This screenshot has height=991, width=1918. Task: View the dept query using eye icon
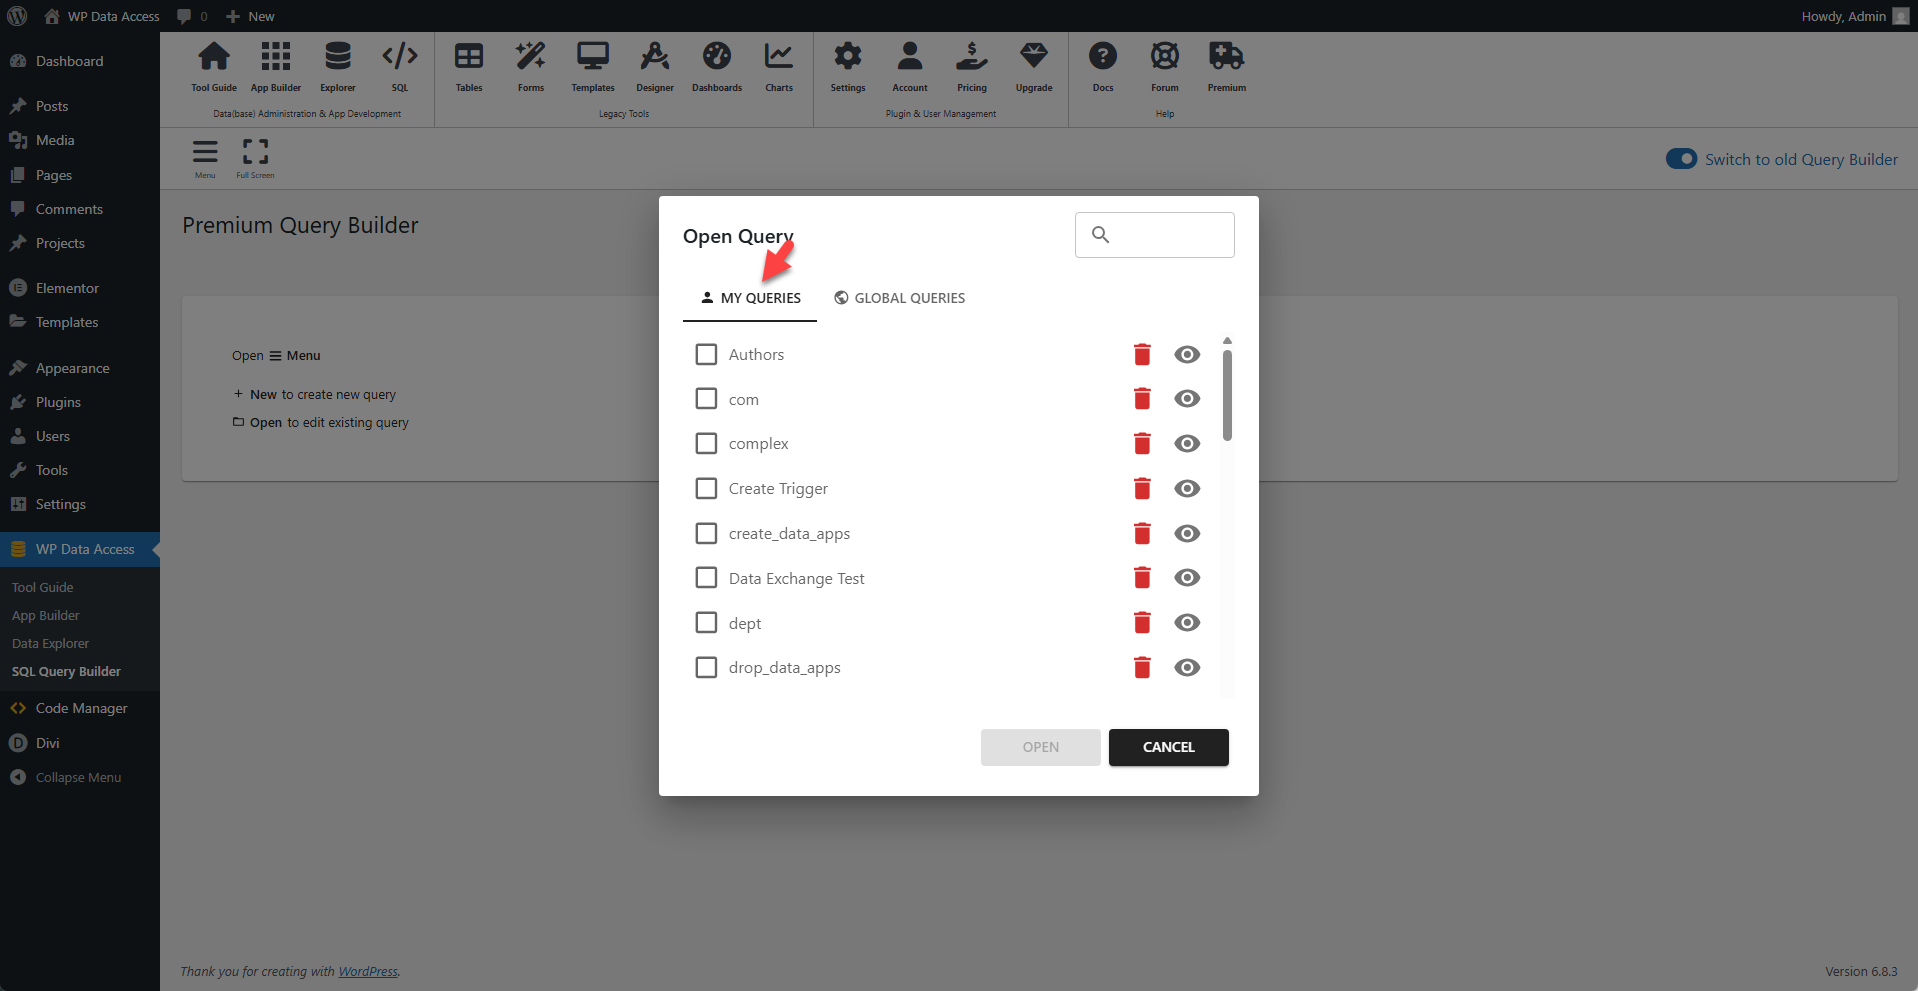(1187, 623)
